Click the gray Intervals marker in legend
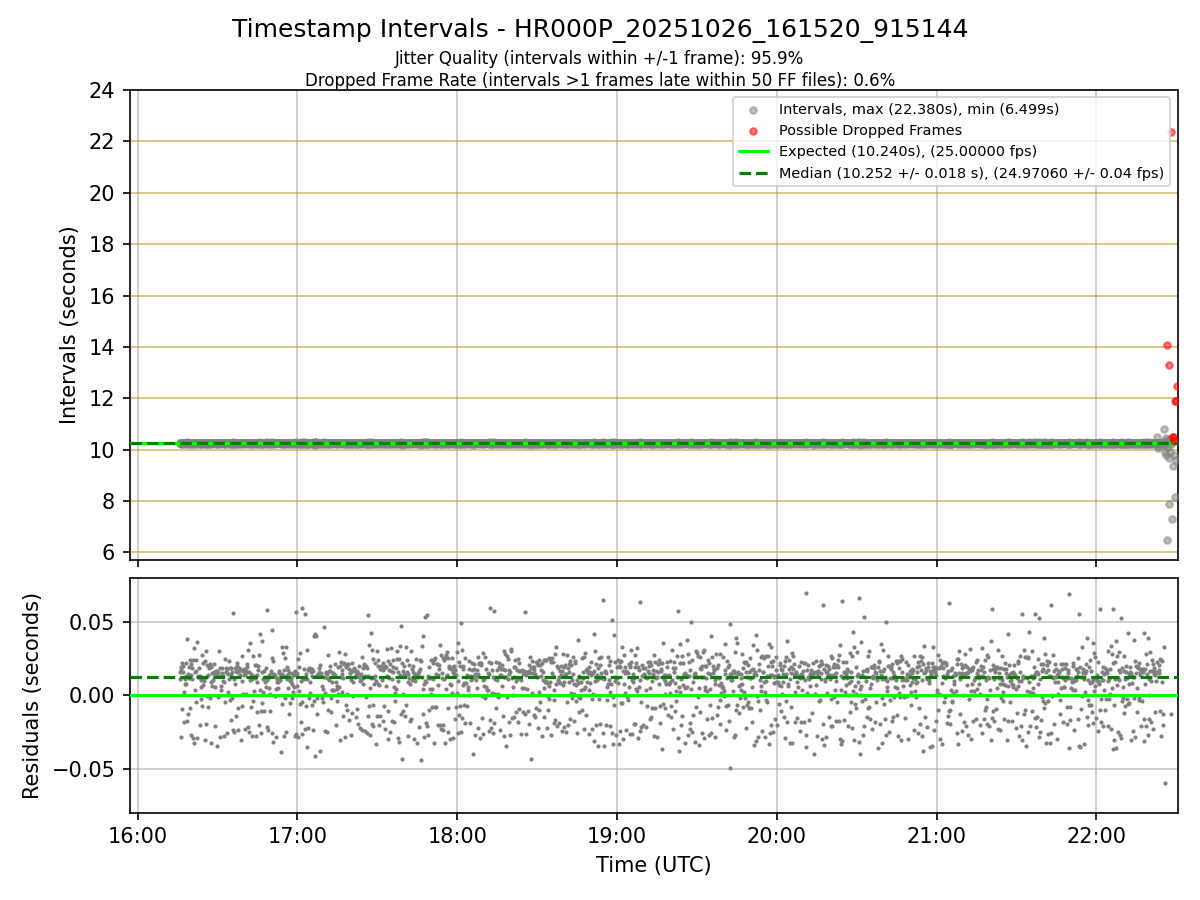This screenshot has width=1200, height=900. (x=753, y=110)
